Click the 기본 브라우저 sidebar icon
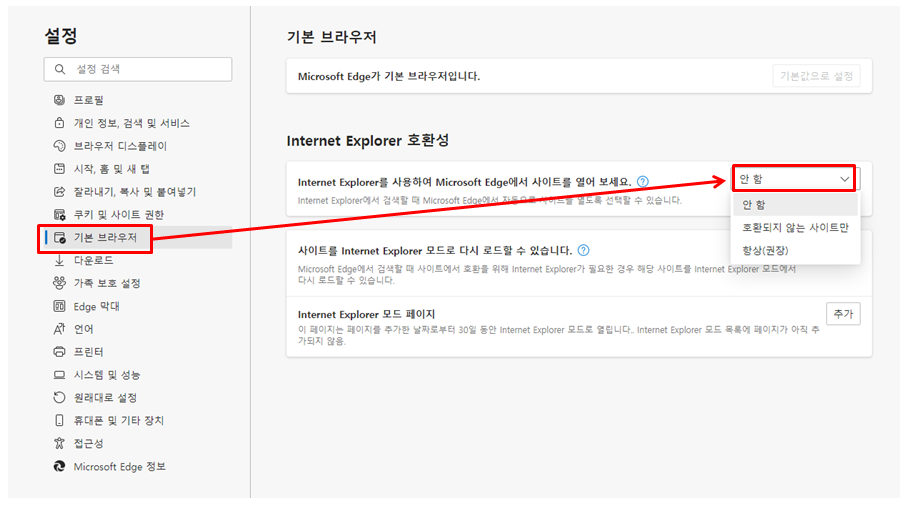This screenshot has width=913, height=512. pyautogui.click(x=59, y=238)
